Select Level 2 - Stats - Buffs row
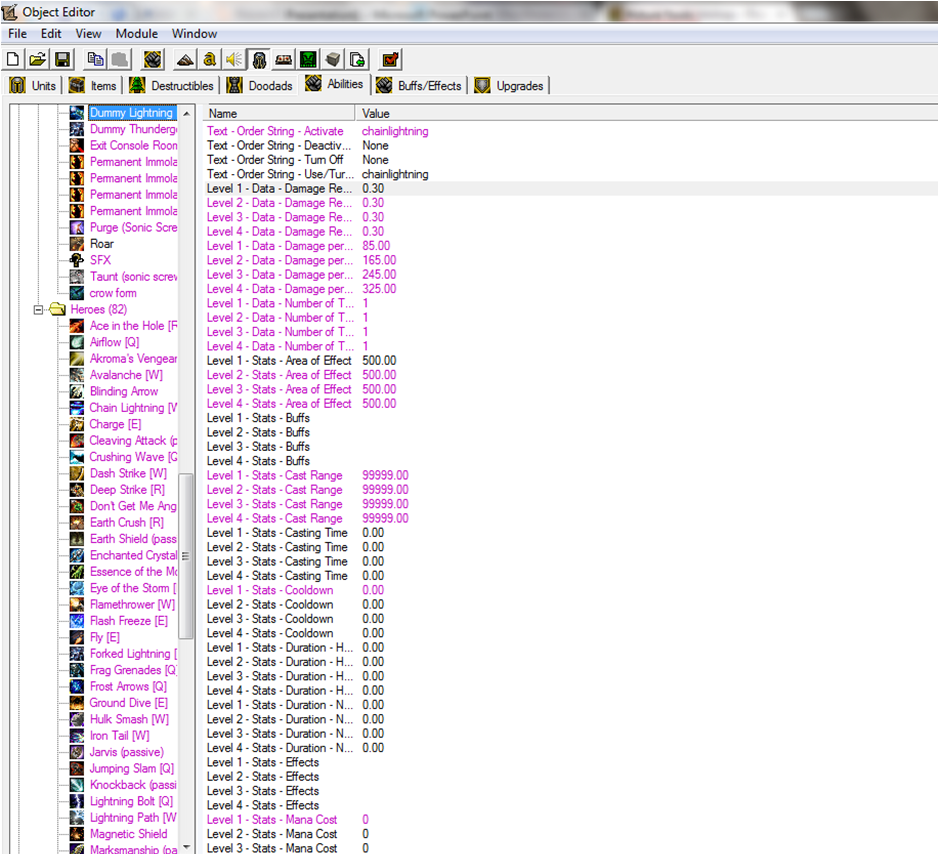939x855 pixels. click(x=571, y=432)
